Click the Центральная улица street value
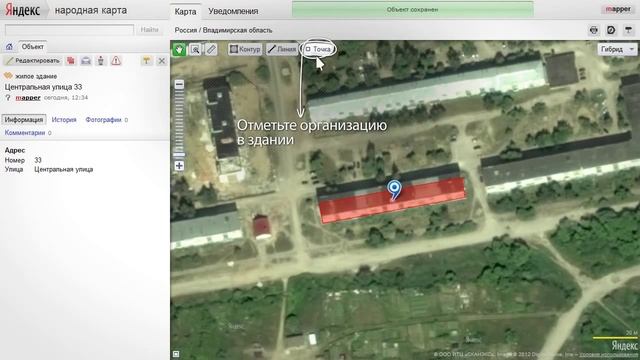Viewport: 640px width, 360px height. [64, 169]
